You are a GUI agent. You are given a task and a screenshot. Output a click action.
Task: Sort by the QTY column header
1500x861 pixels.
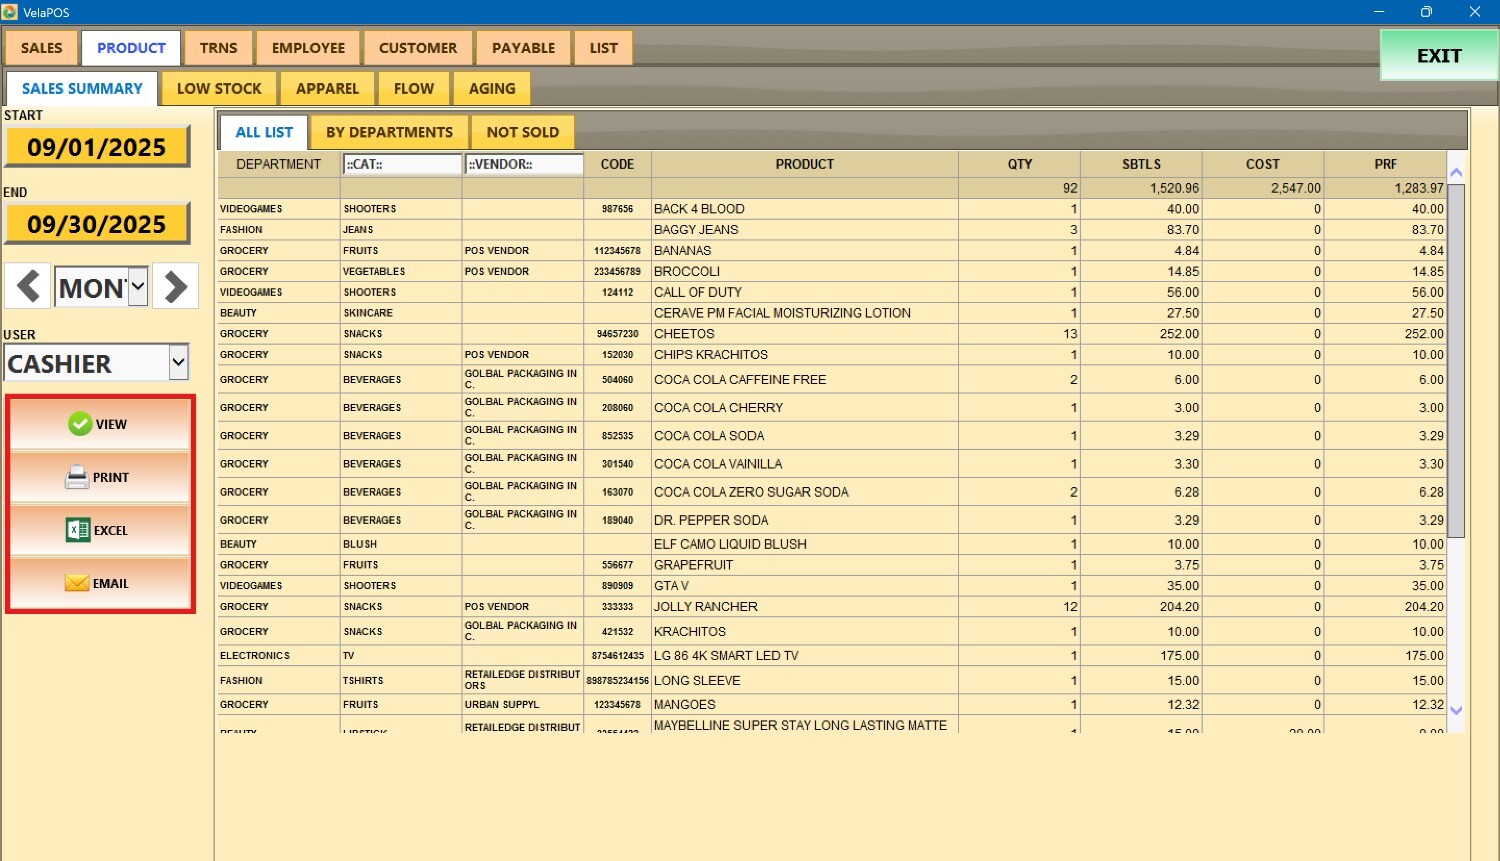1019,164
